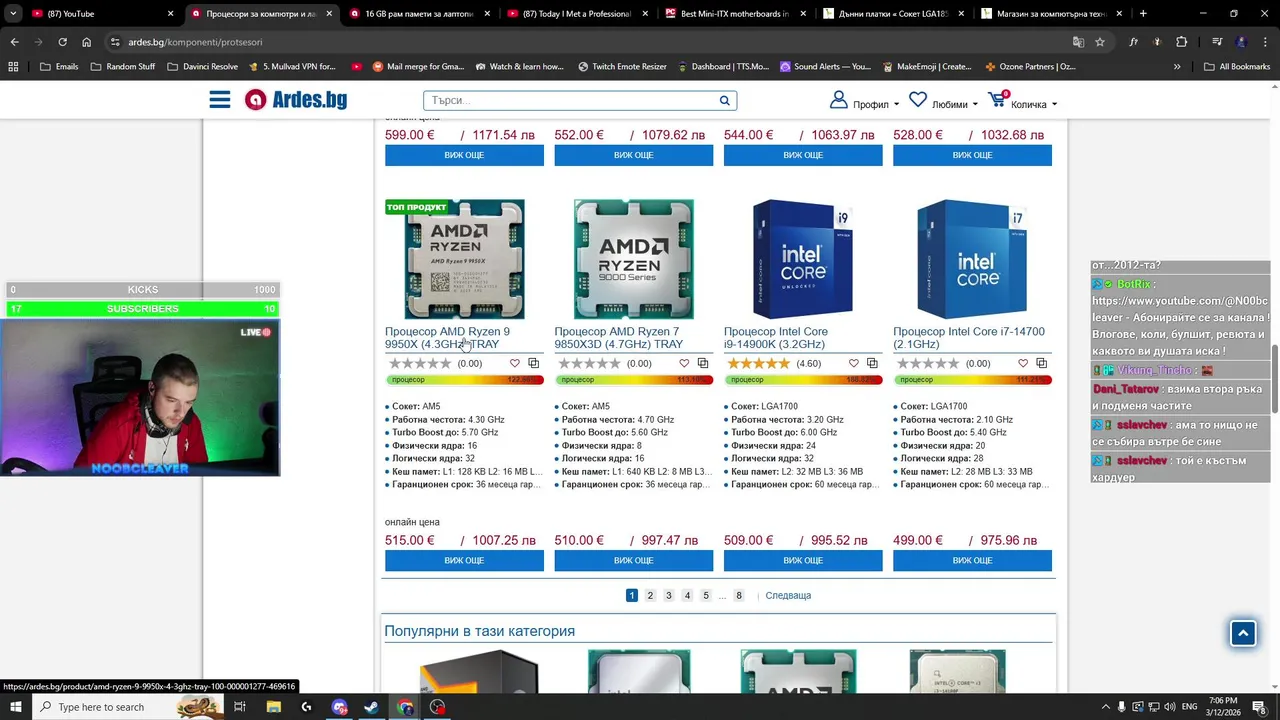Switch to the (87) YouTube tab
This screenshot has height=720, width=1280.
(100, 14)
